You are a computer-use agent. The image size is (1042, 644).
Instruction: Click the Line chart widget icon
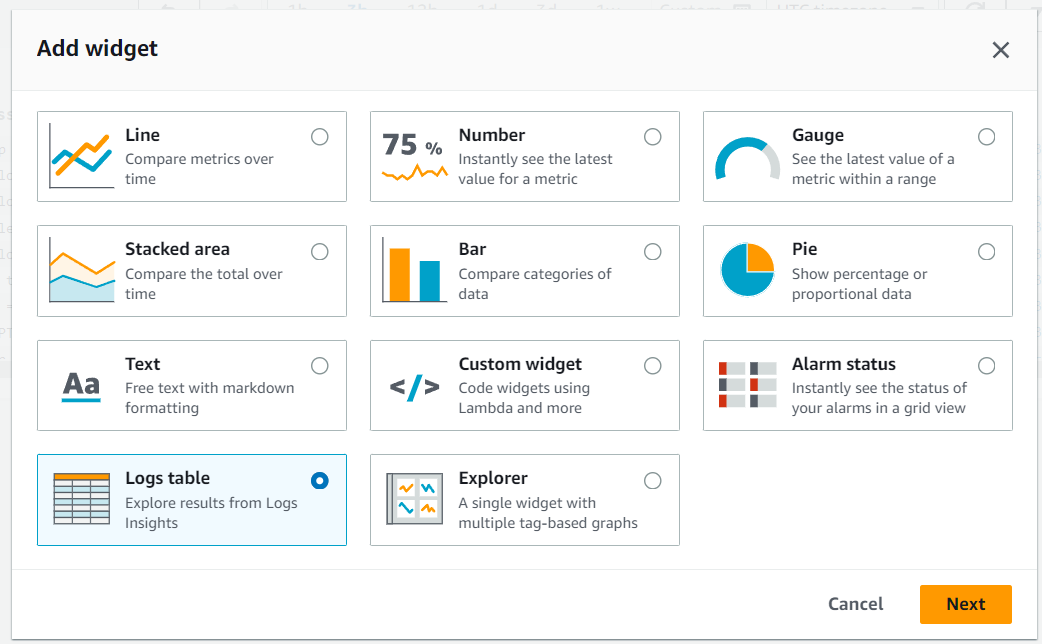(x=80, y=157)
